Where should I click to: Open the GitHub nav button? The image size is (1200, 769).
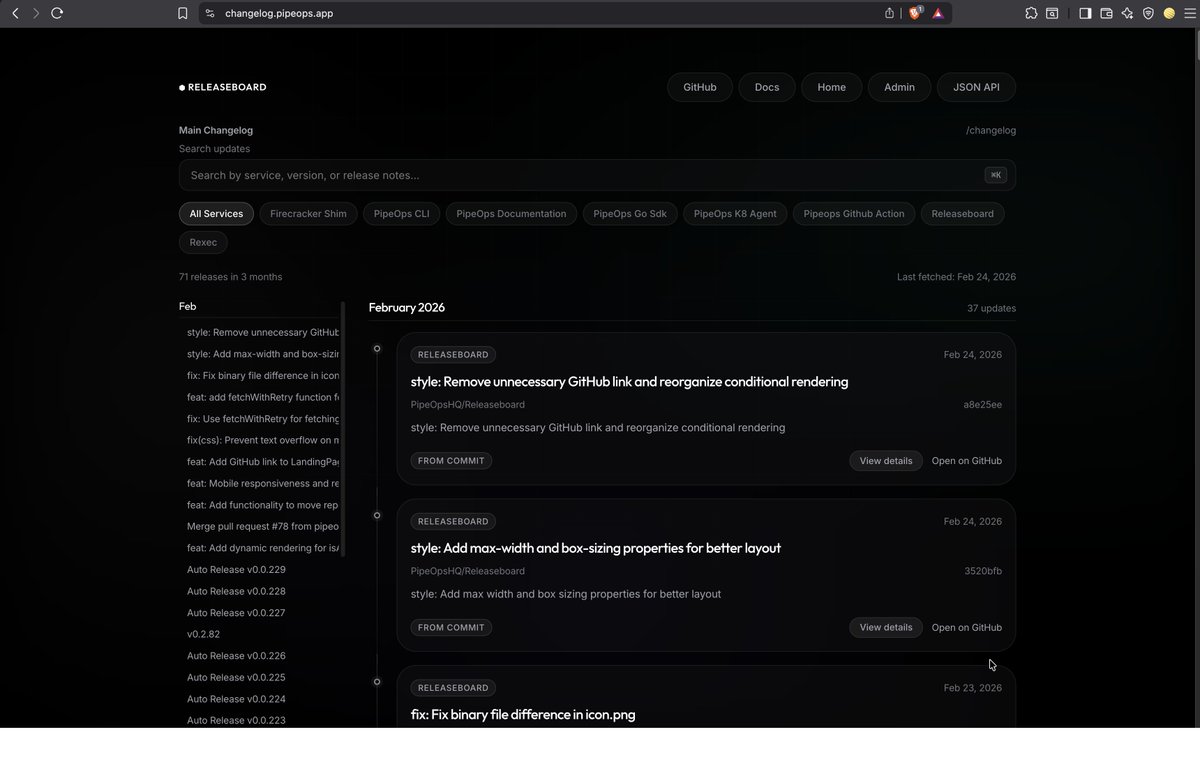pyautogui.click(x=700, y=87)
